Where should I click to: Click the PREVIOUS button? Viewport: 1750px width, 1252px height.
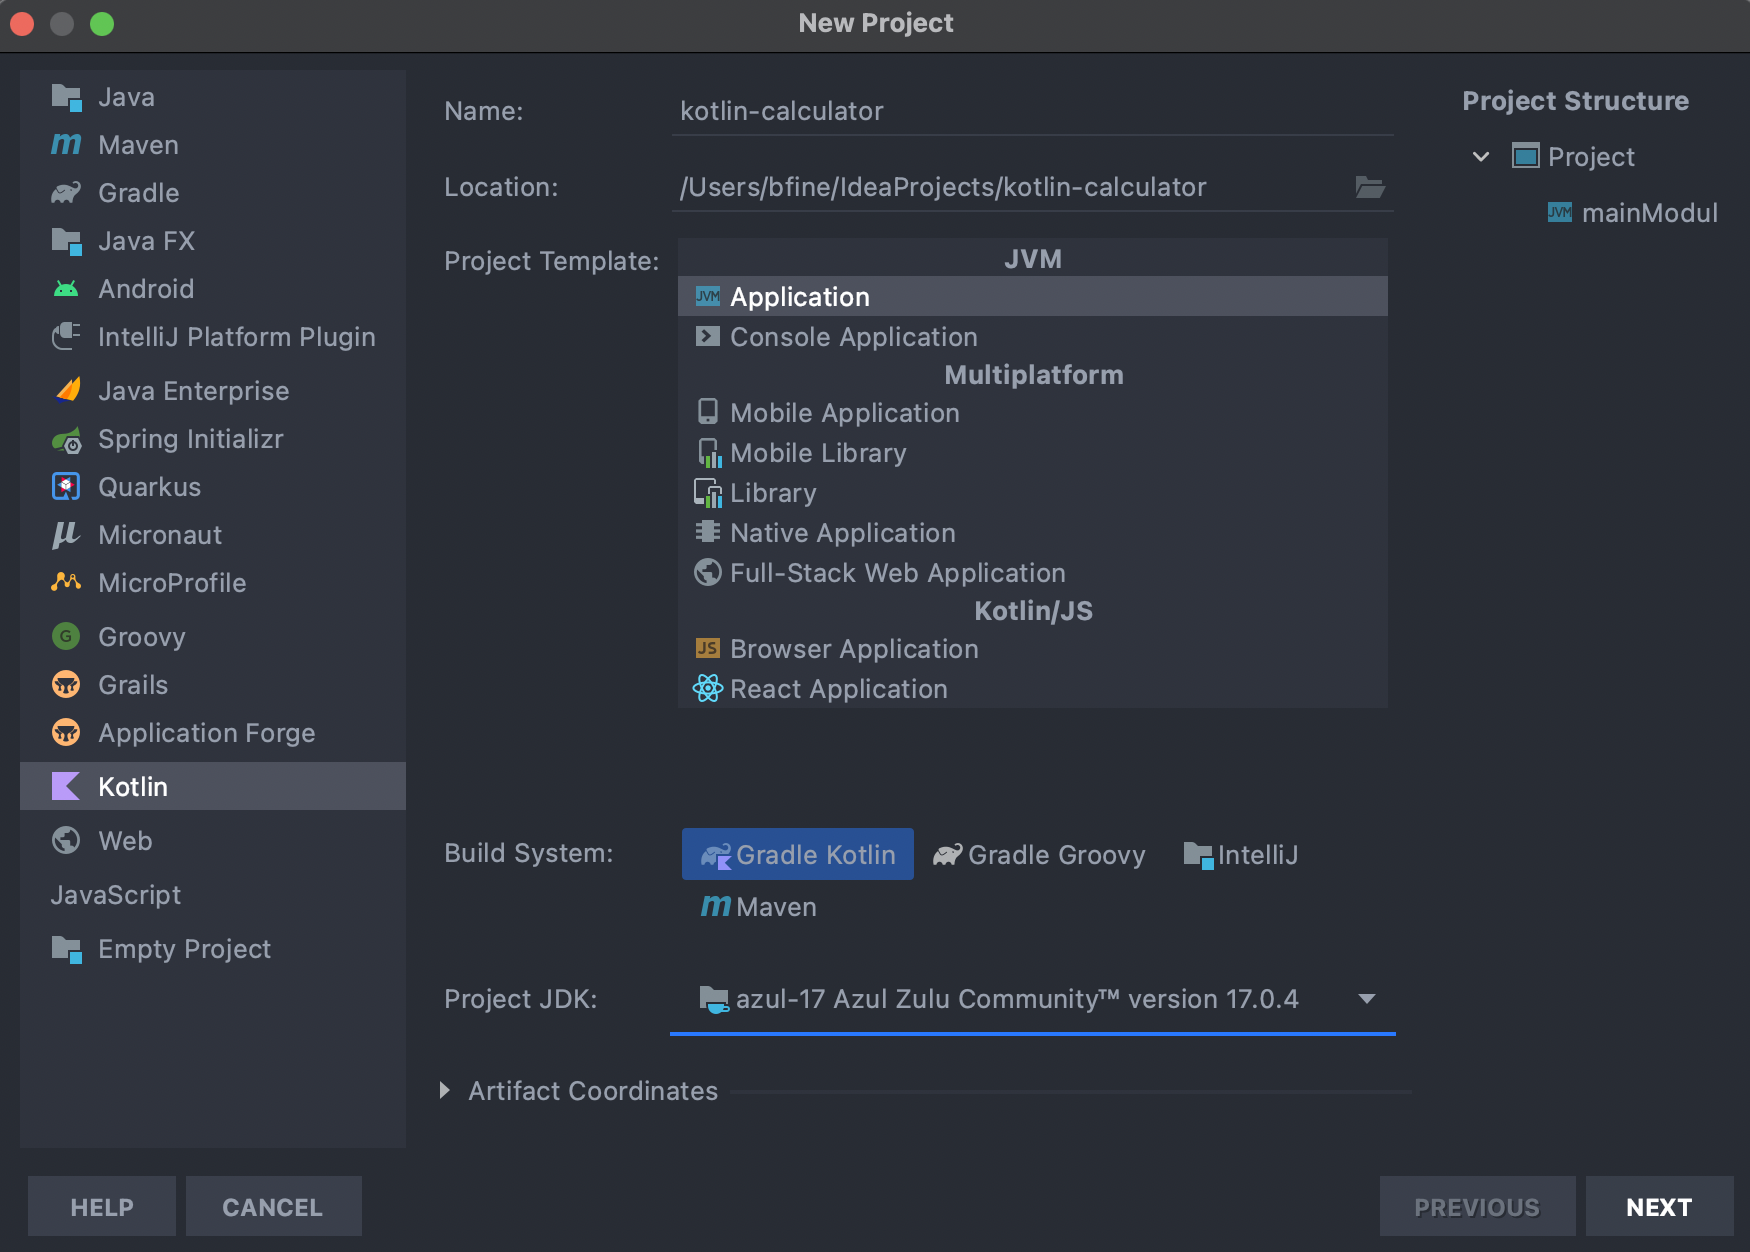pos(1477,1207)
